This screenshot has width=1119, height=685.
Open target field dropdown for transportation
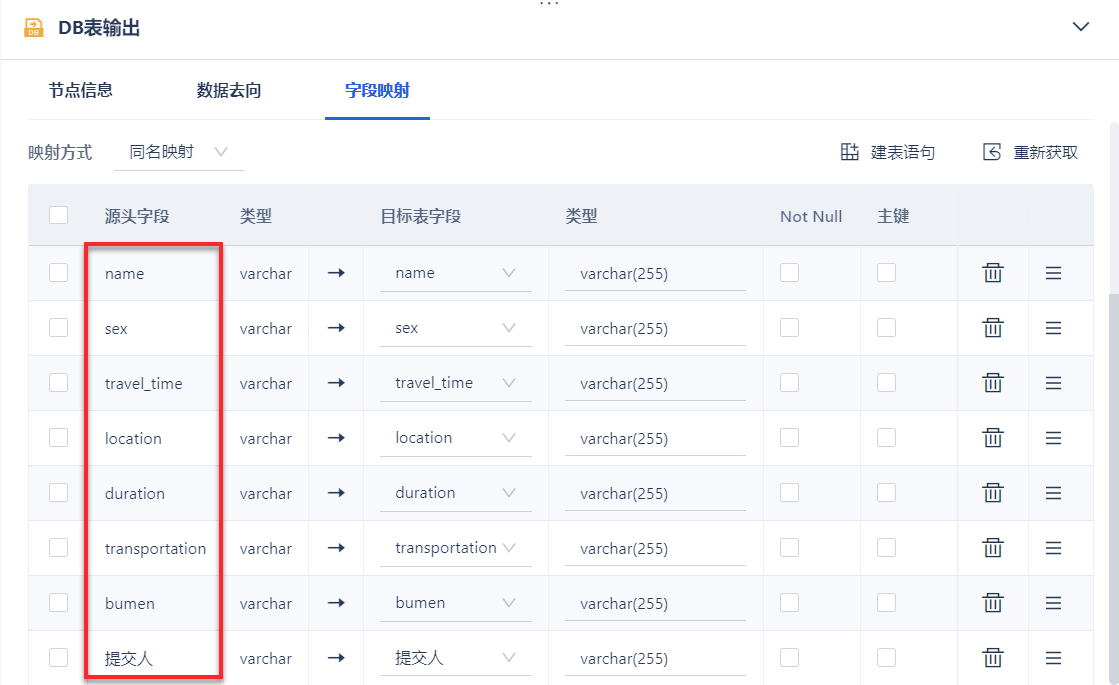click(x=455, y=548)
